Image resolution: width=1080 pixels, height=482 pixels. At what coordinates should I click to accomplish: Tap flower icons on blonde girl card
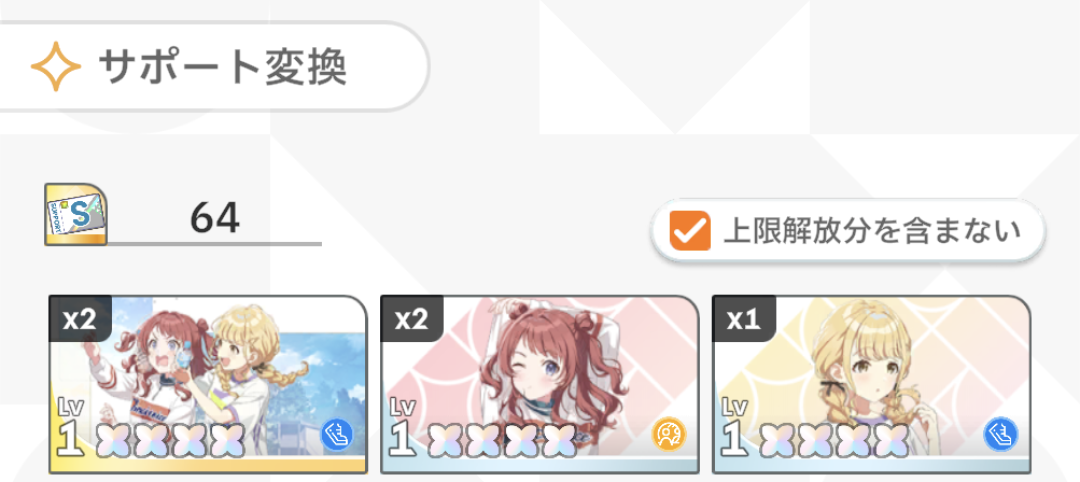[833, 440]
